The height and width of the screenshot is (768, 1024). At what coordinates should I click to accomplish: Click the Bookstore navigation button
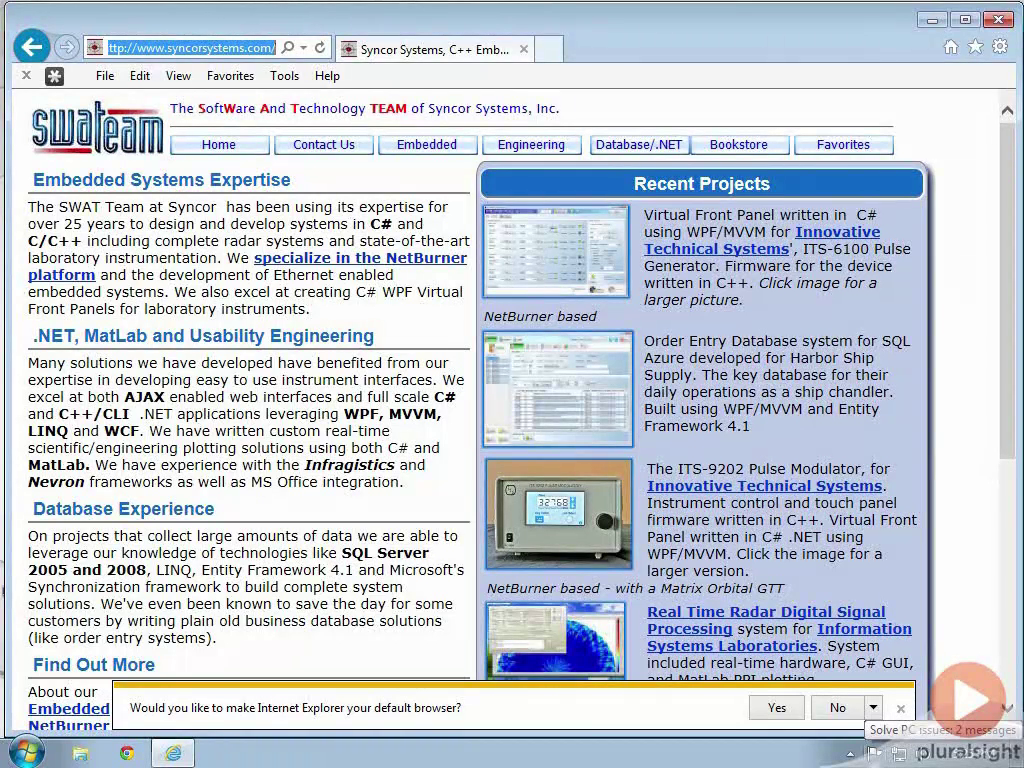point(739,144)
